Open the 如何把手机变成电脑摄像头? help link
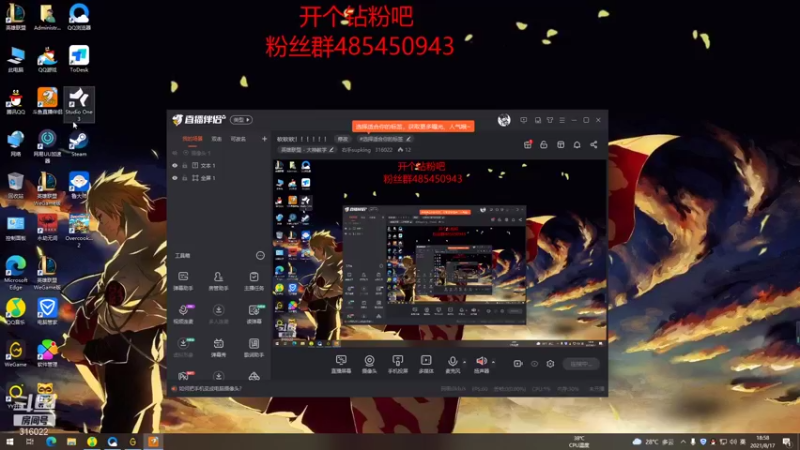Screen dimensions: 800x450 click(x=210, y=389)
